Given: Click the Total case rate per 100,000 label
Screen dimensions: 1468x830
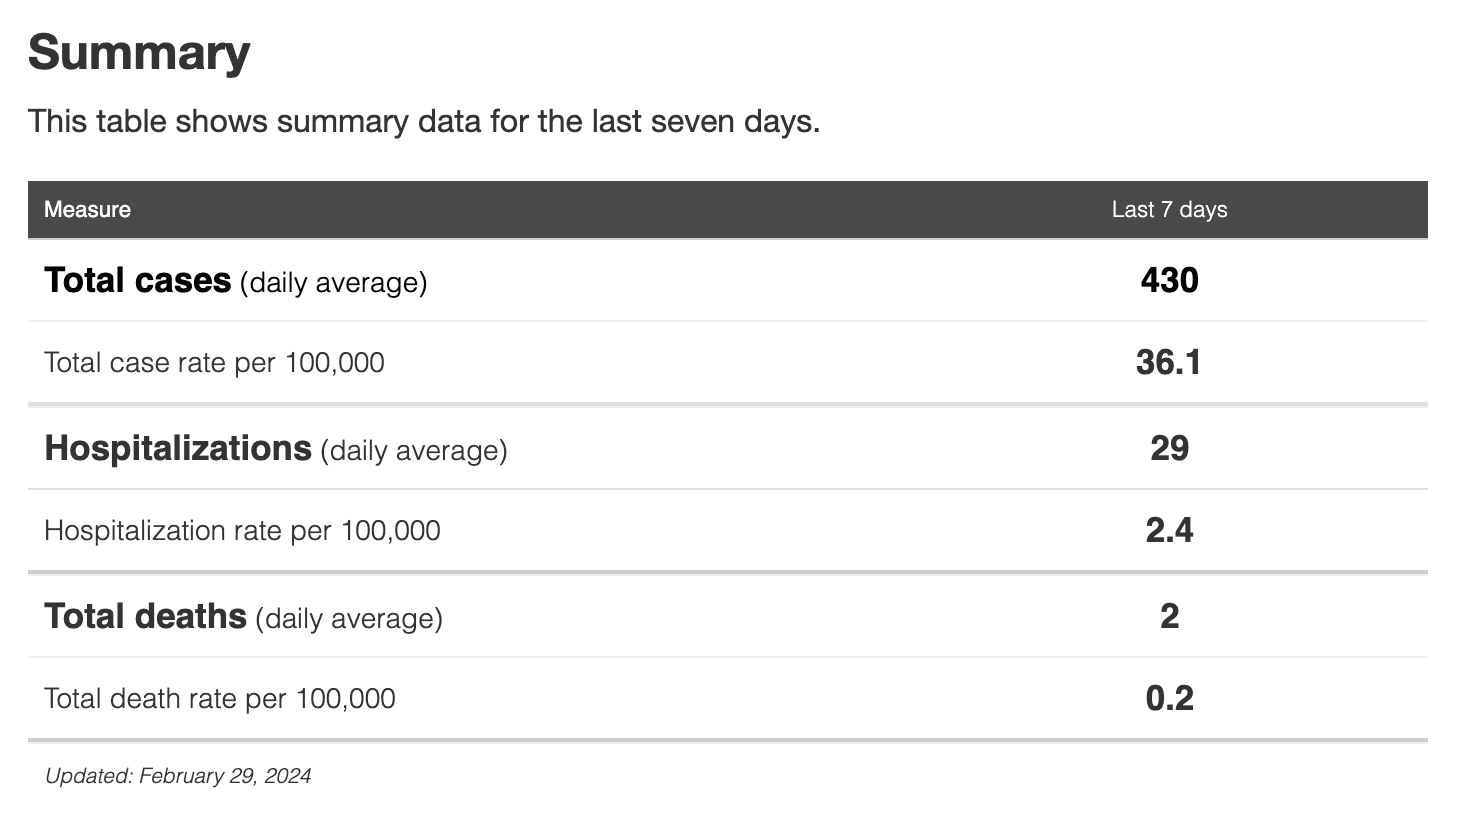Looking at the screenshot, I should (214, 363).
